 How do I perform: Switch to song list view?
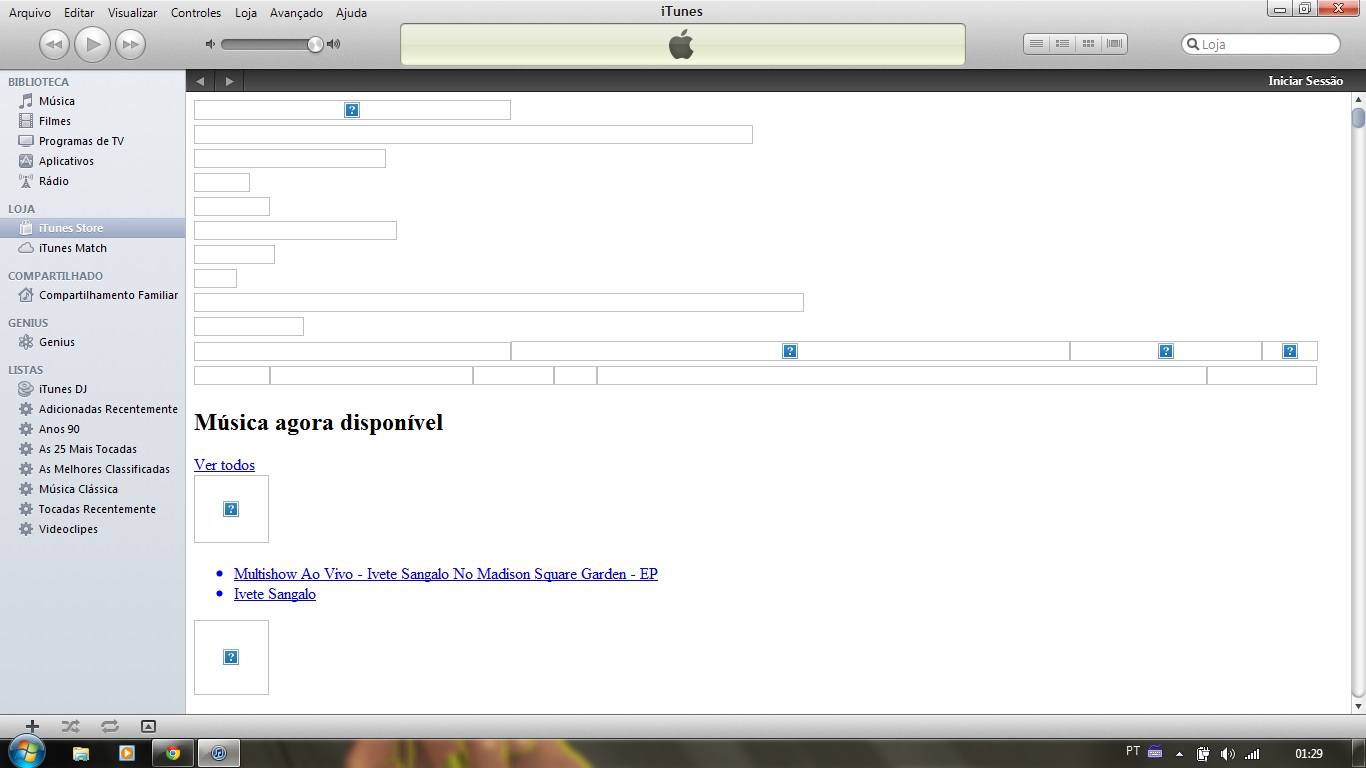(x=1036, y=44)
